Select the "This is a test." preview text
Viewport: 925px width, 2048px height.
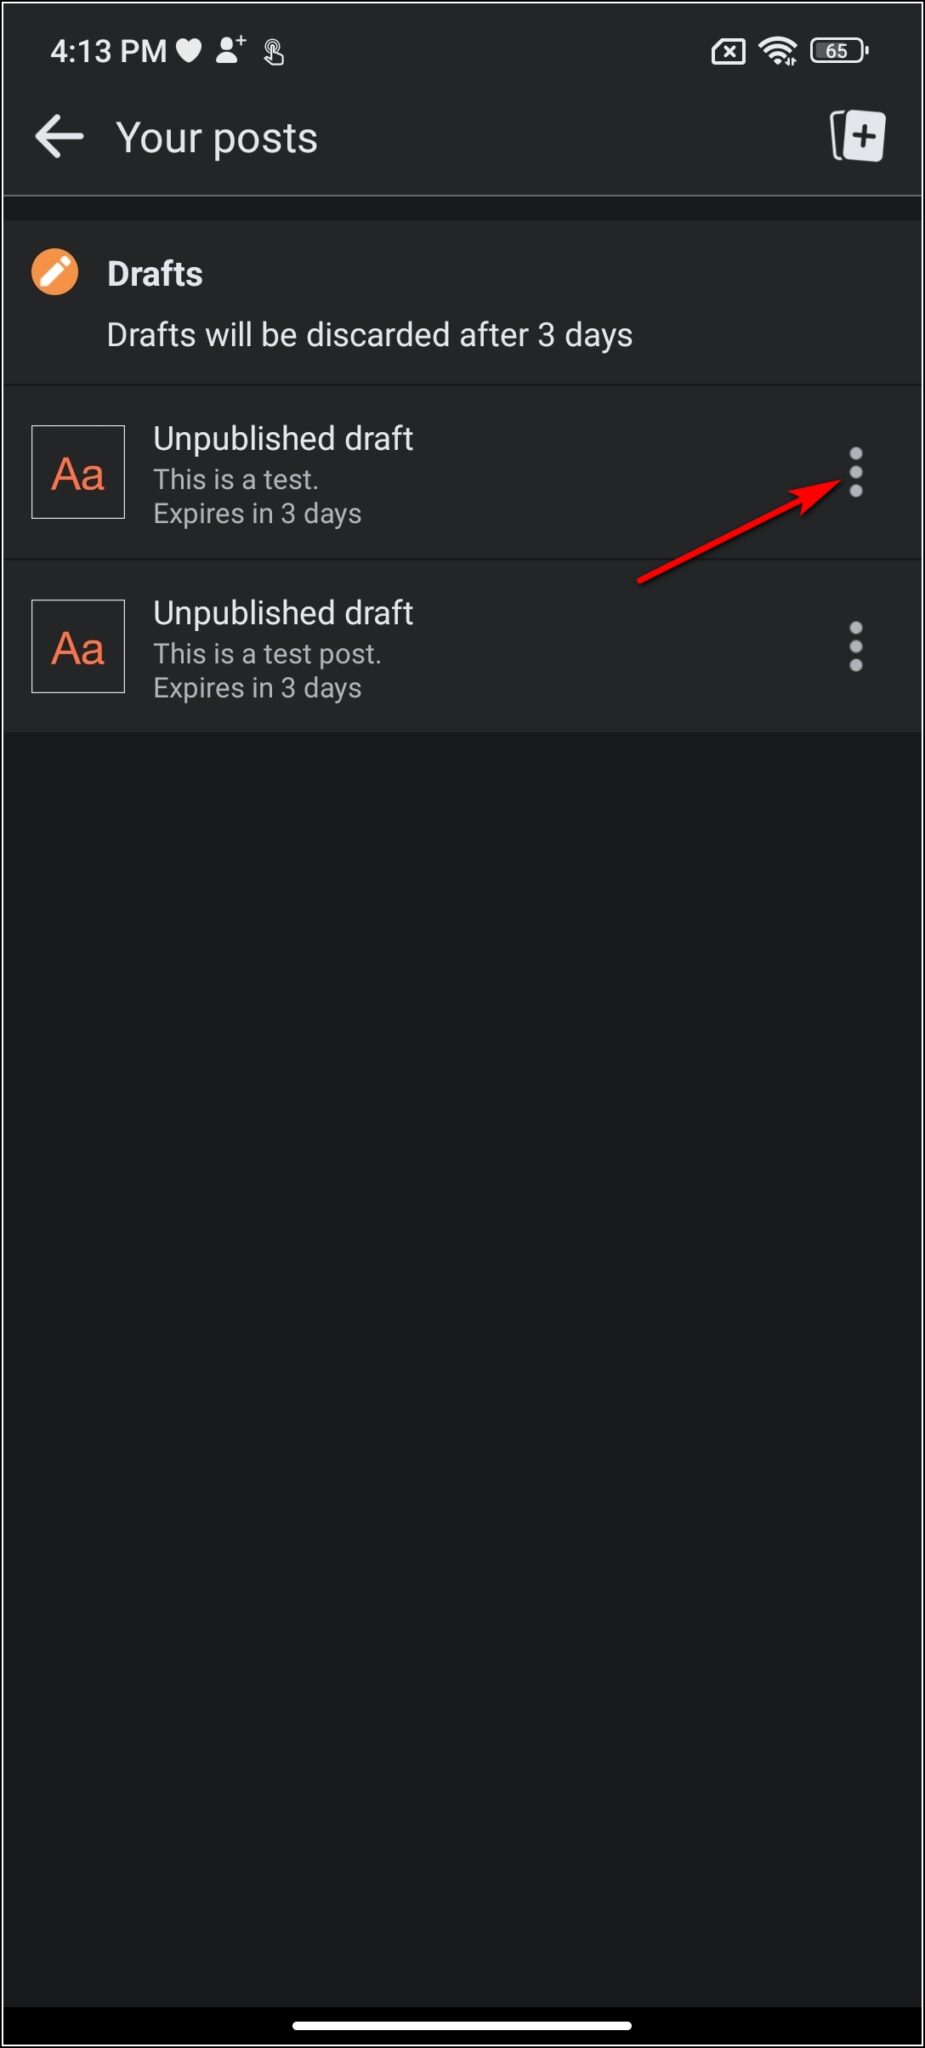(x=236, y=480)
